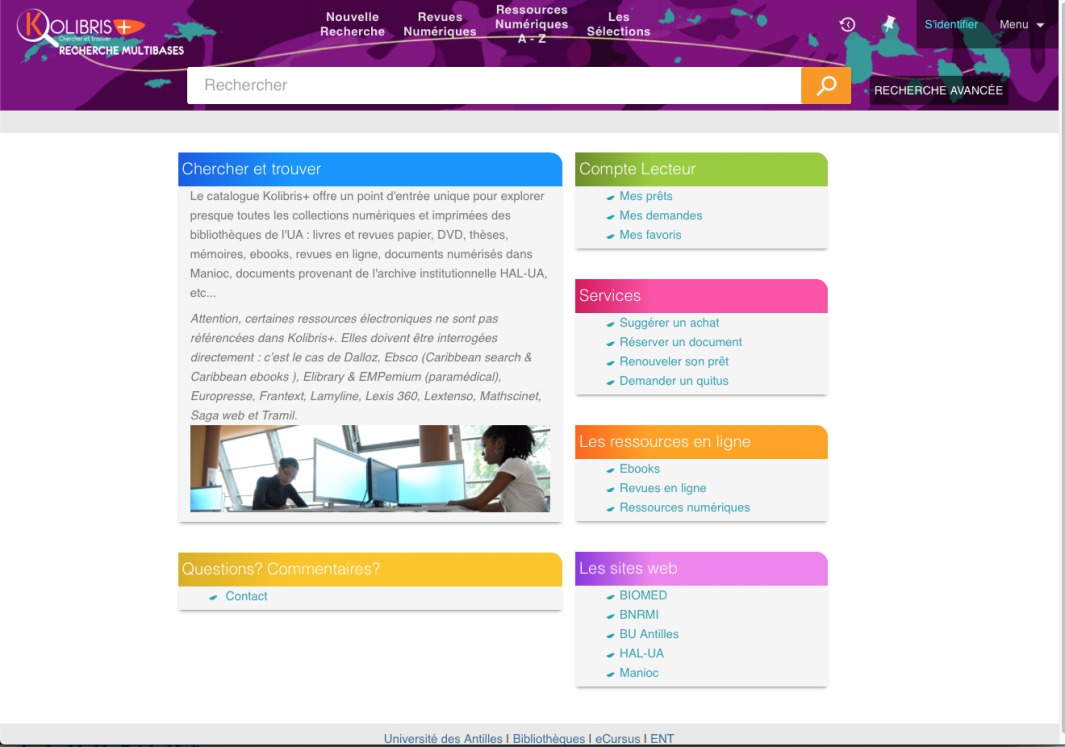Open Mes prêts link
Image resolution: width=1065 pixels, height=747 pixels.
coord(645,196)
